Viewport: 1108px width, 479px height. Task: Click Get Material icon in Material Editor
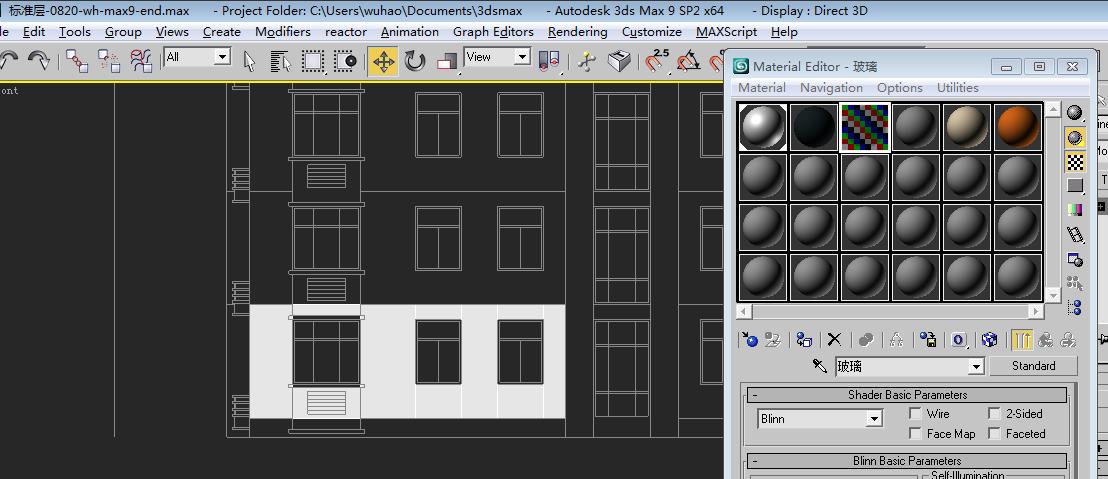pyautogui.click(x=749, y=340)
